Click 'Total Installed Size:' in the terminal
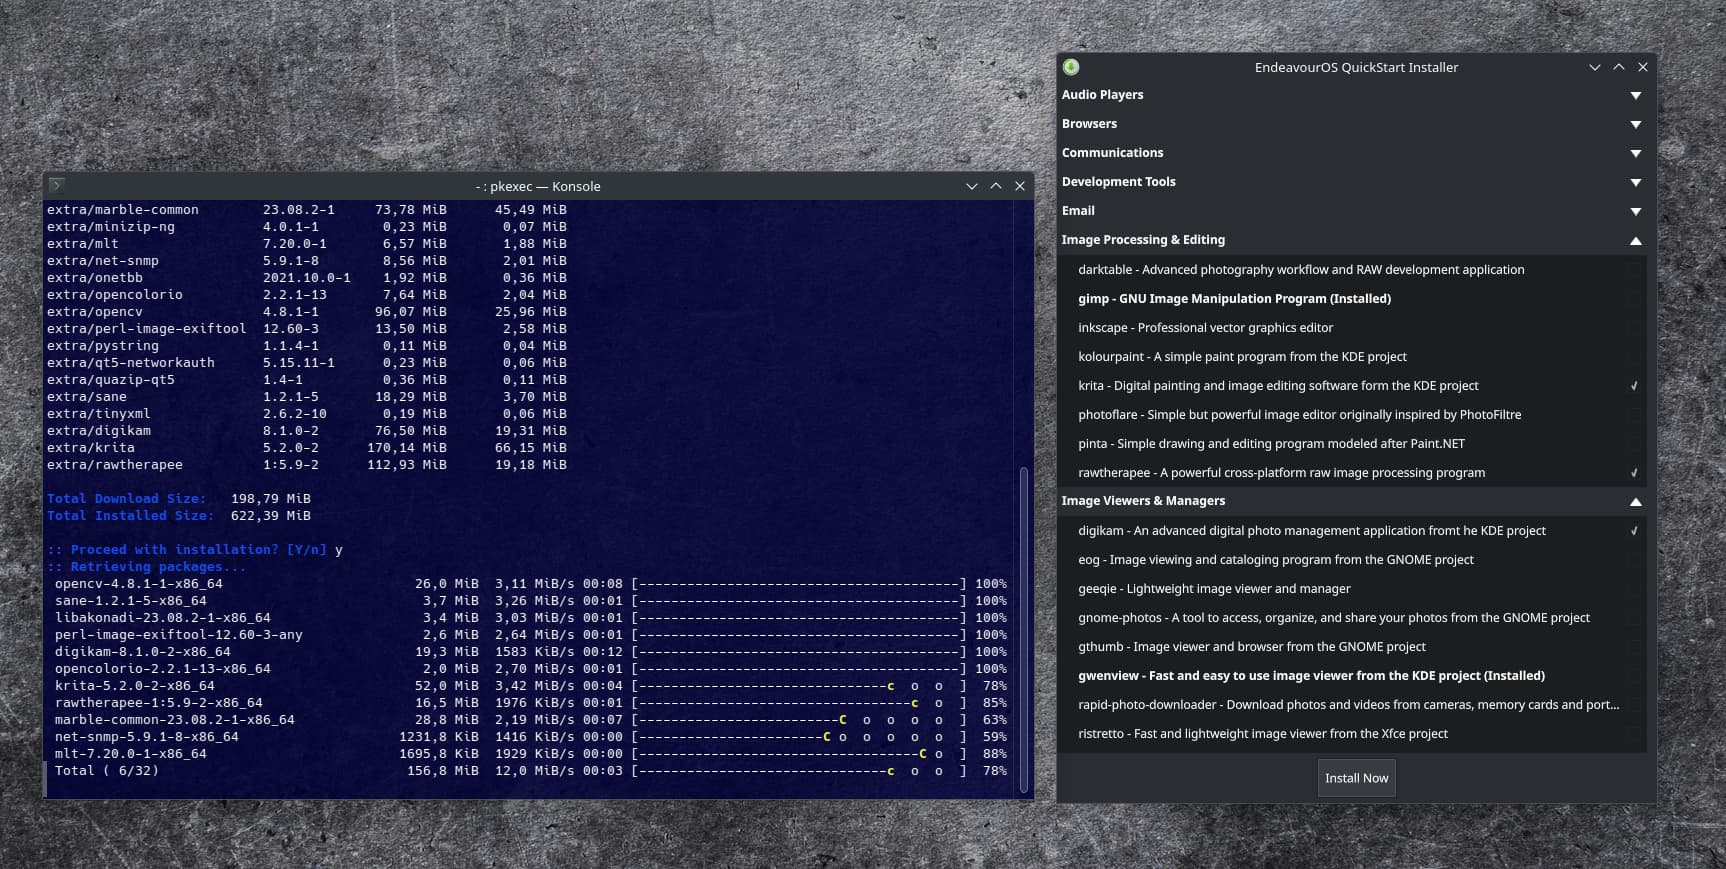Screen dimensions: 1726x869 [x=131, y=516]
